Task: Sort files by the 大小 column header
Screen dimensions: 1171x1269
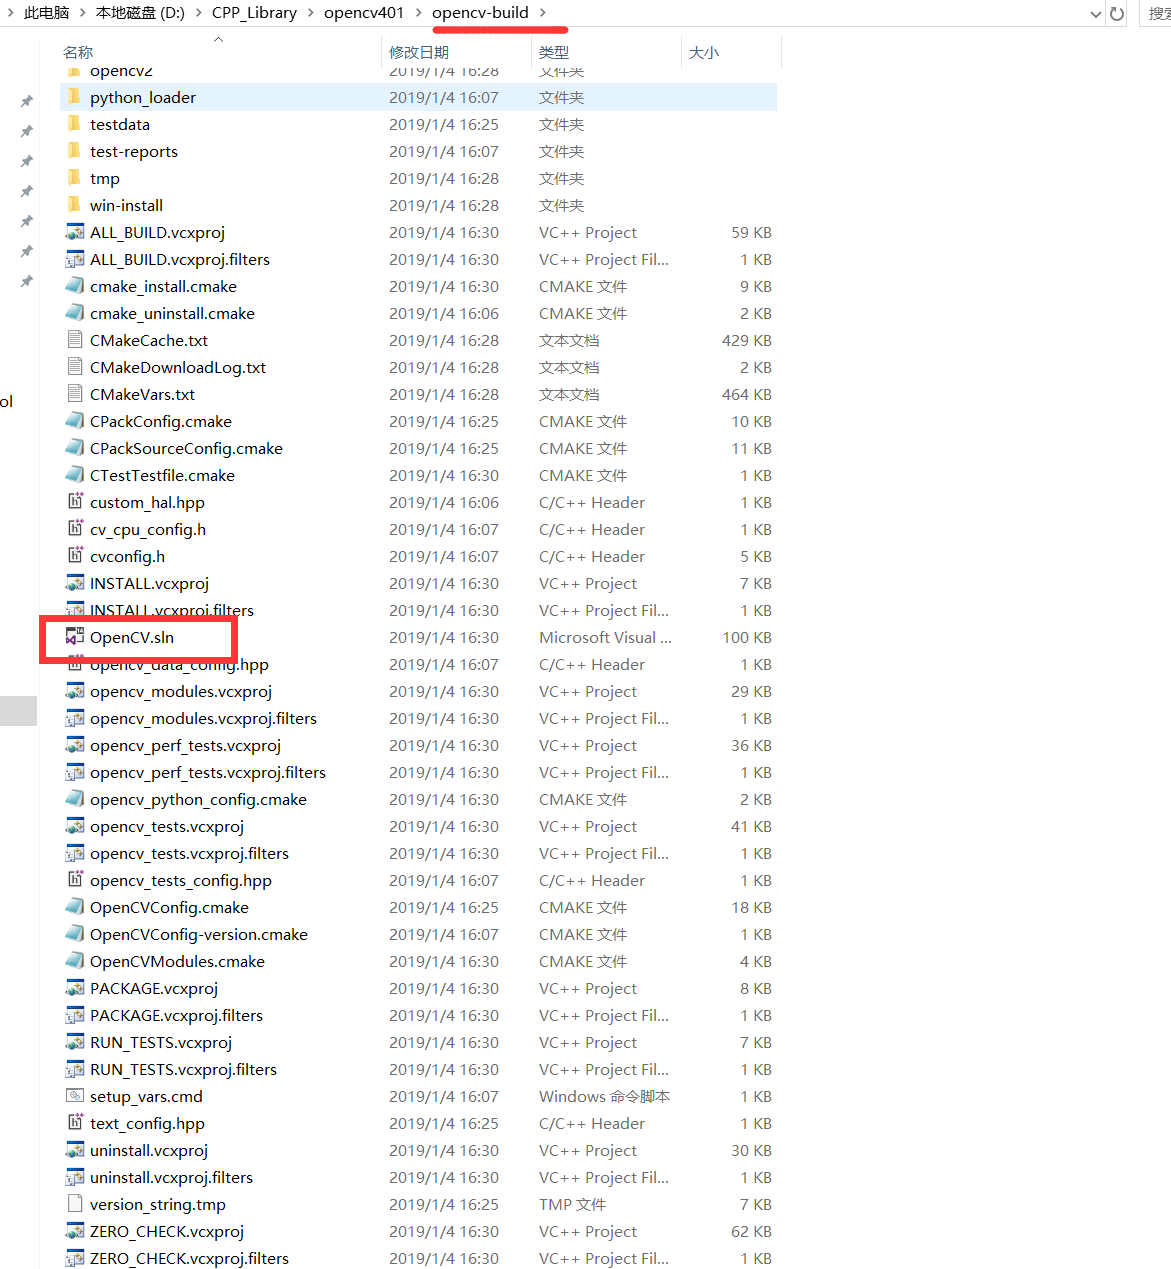Action: 704,52
